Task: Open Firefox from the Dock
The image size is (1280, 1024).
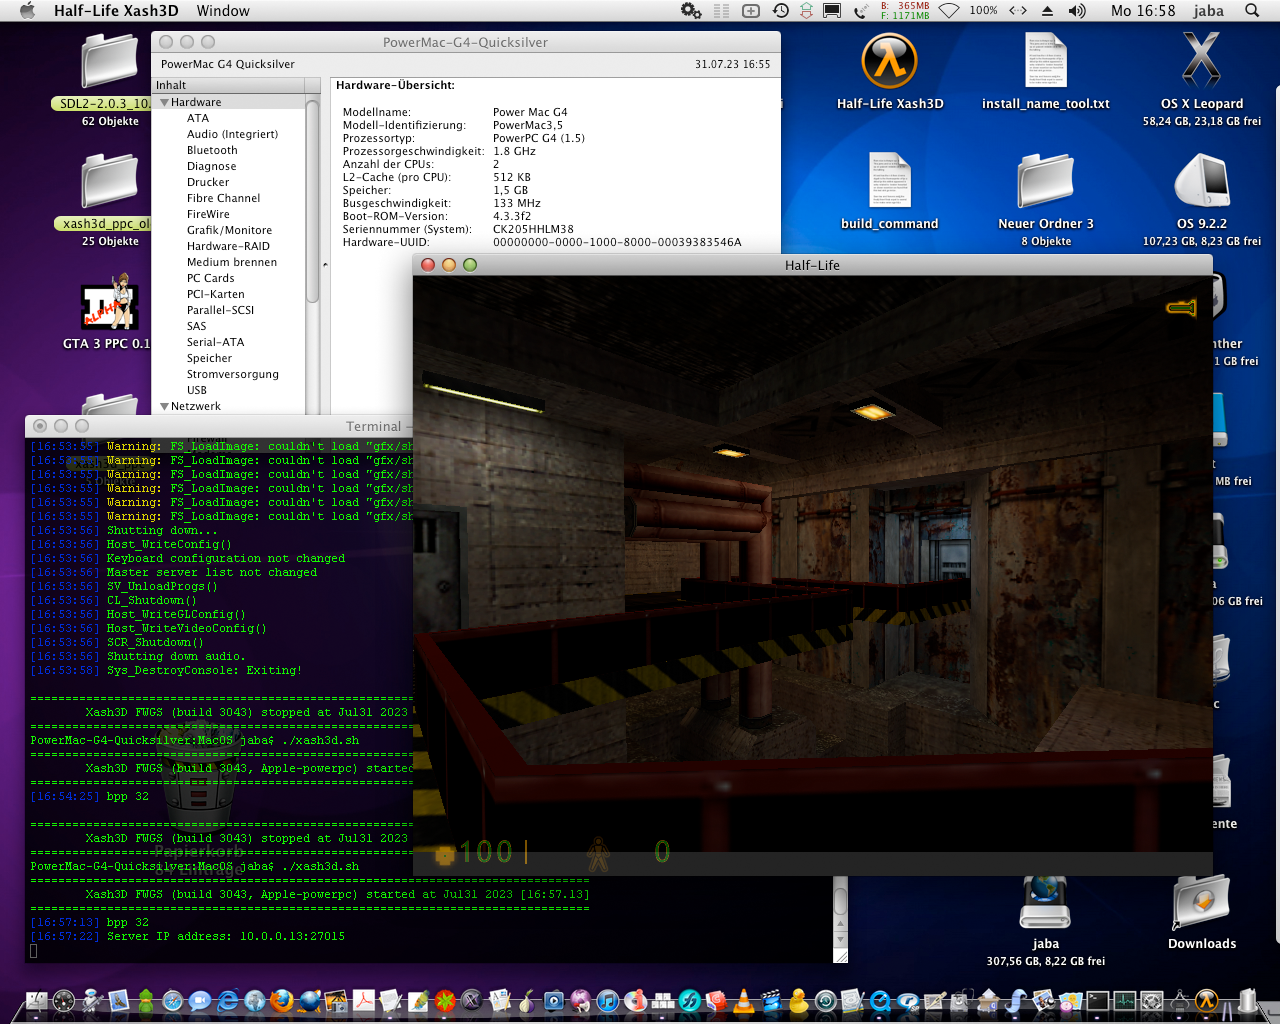Action: [x=282, y=1001]
